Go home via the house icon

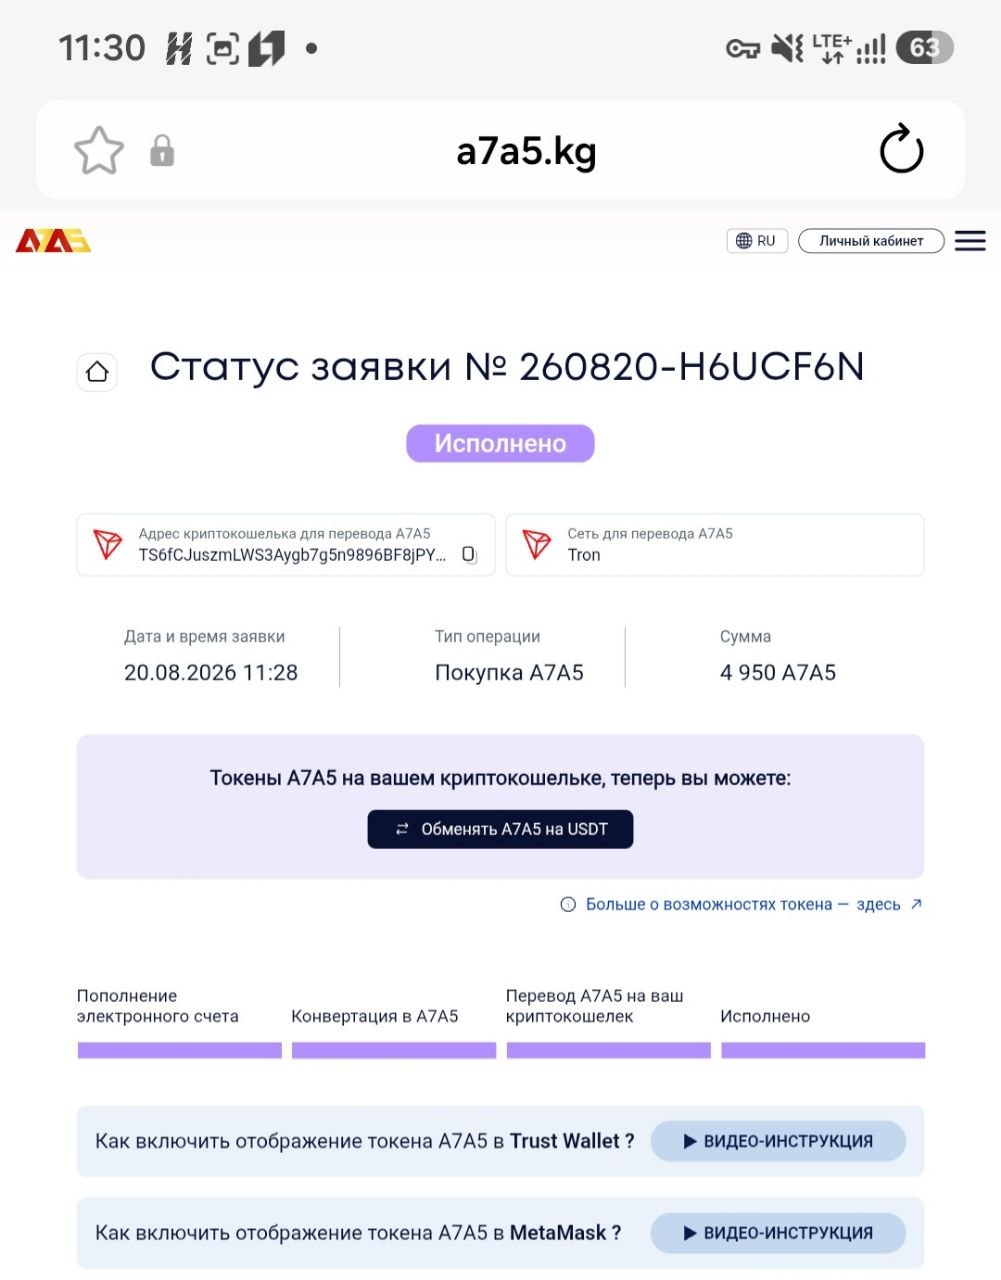coord(97,372)
